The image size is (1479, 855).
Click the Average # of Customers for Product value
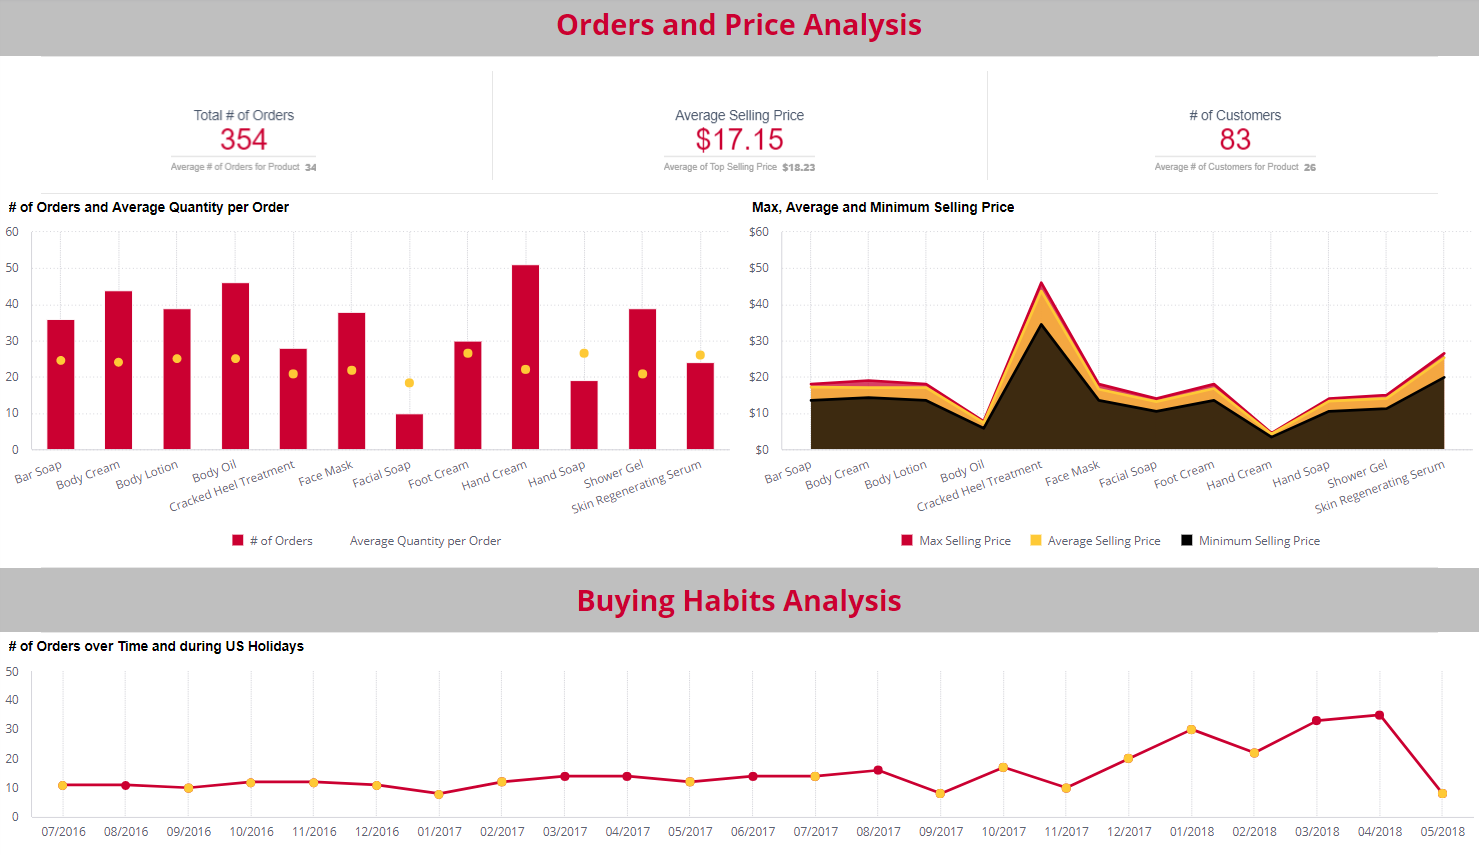point(1311,167)
